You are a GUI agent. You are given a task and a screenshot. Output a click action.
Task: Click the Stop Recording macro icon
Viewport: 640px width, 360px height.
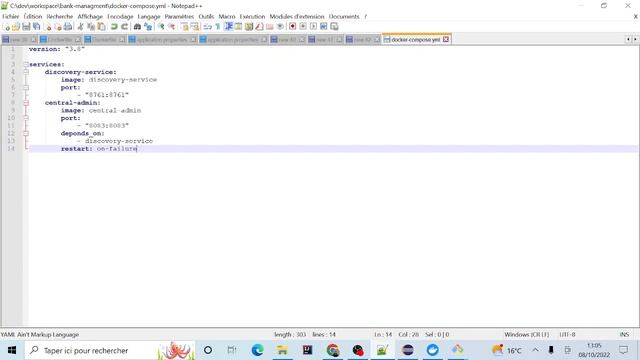(x=303, y=27)
